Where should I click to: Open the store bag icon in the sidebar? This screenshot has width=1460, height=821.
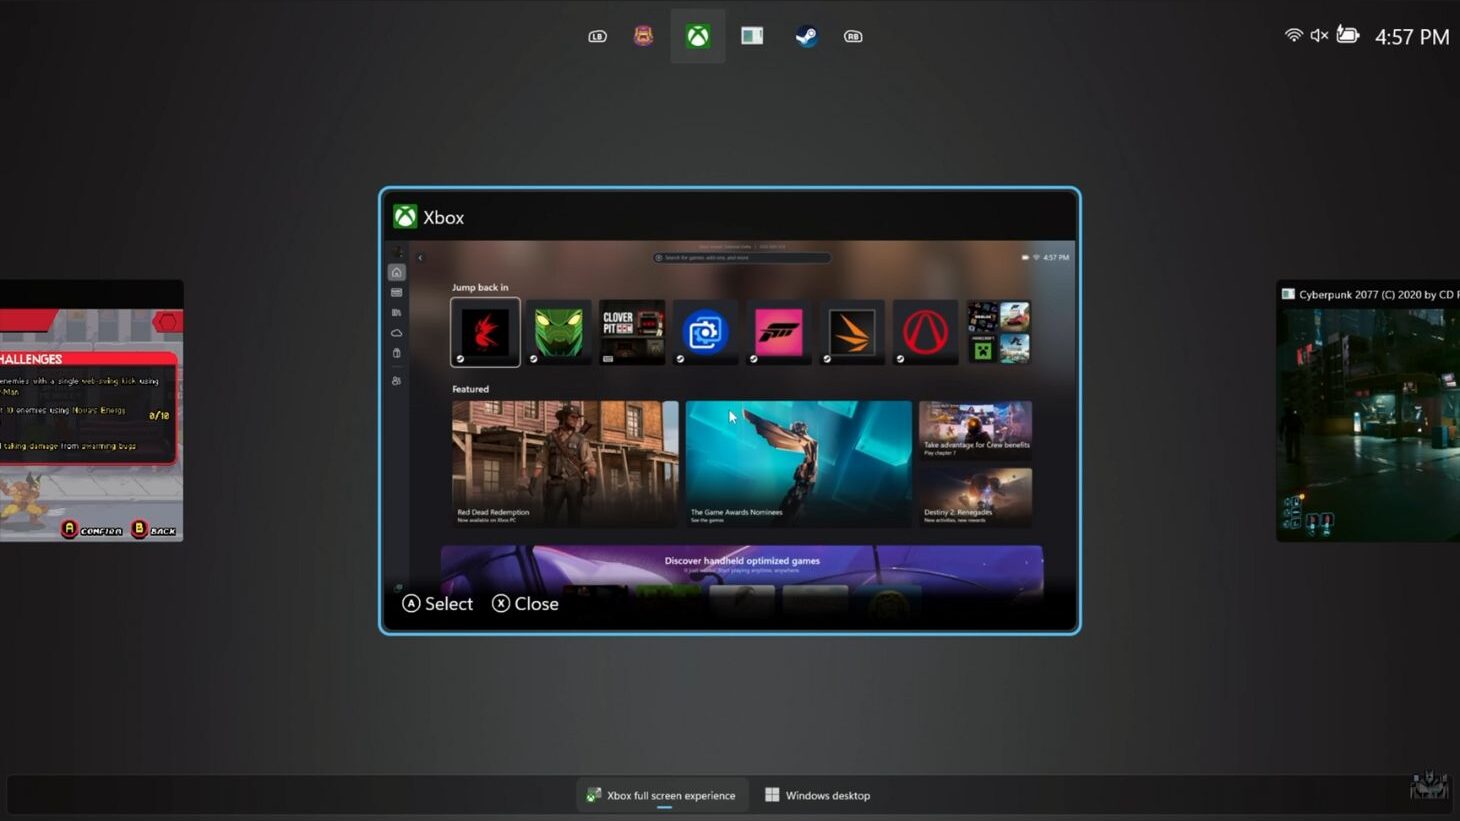click(396, 353)
